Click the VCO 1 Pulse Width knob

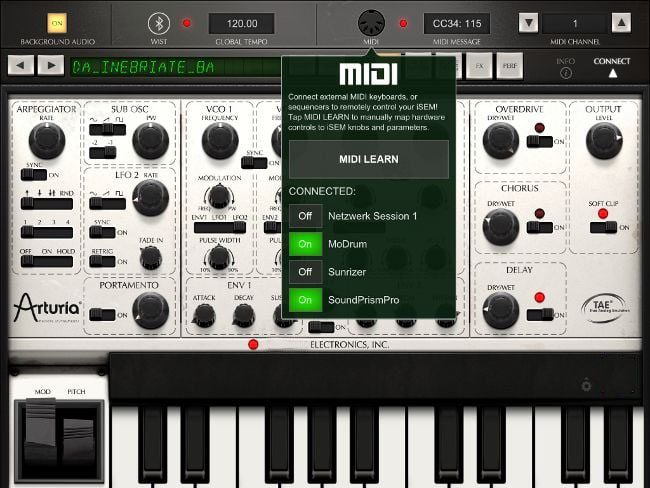(219, 258)
